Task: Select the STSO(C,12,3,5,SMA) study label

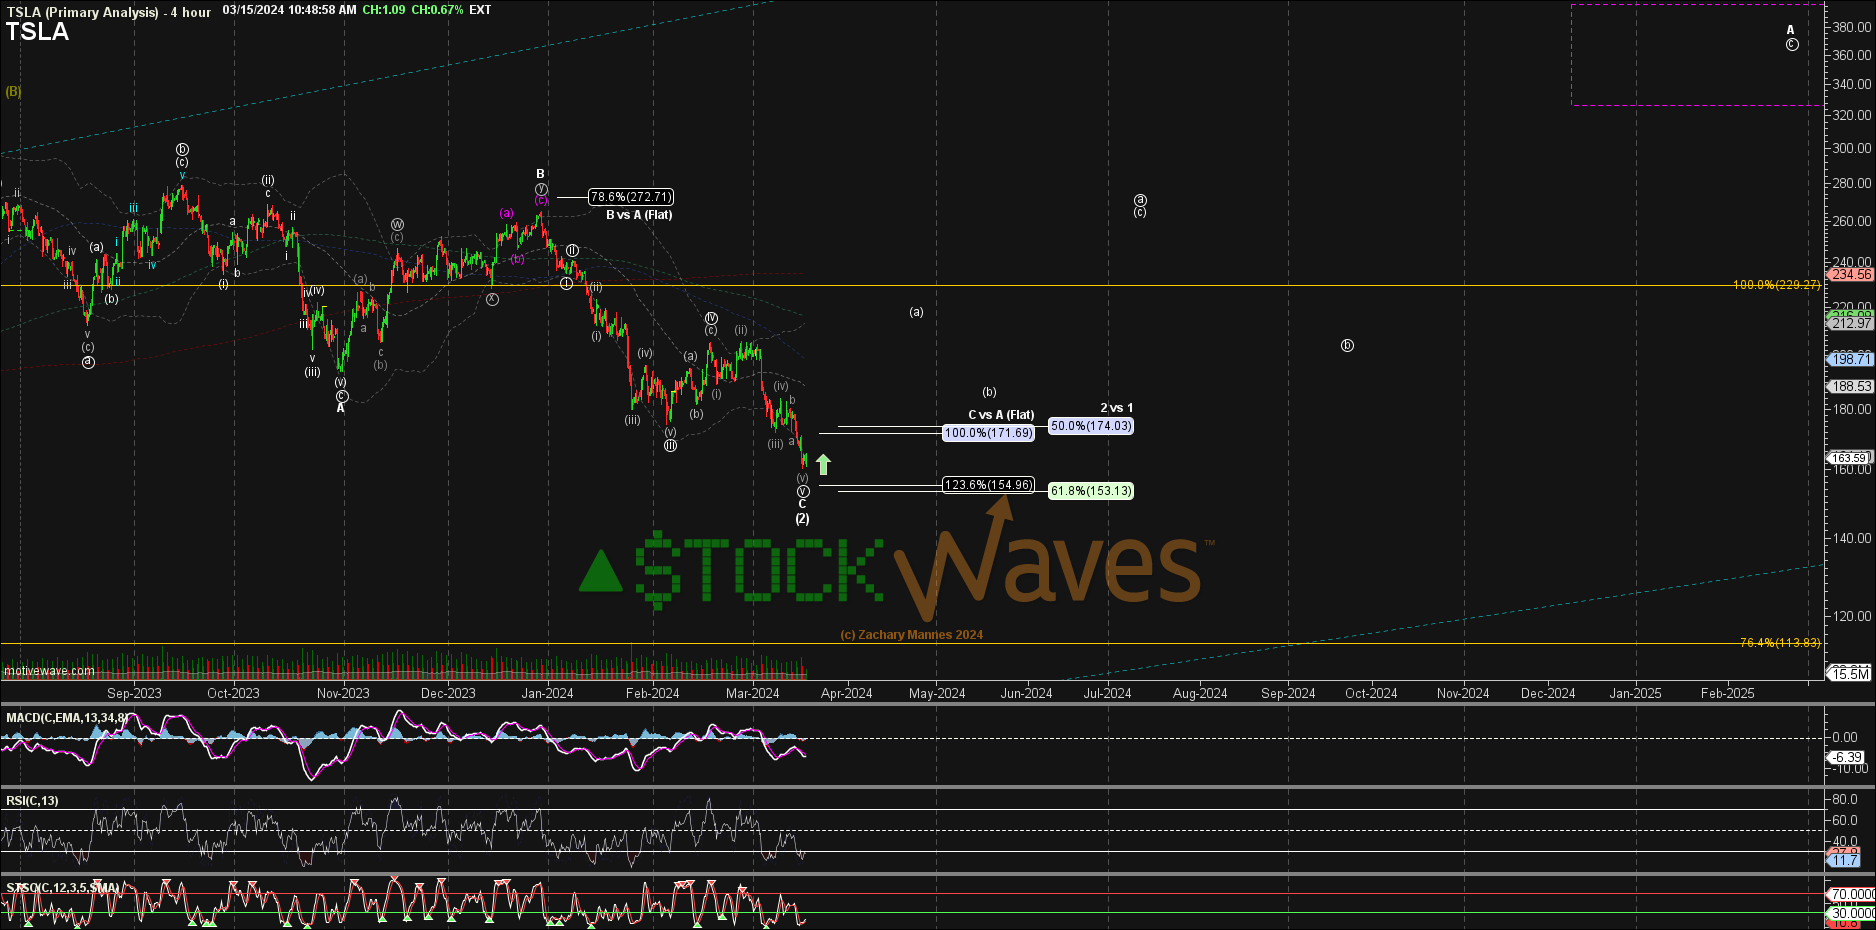Action: click(62, 888)
